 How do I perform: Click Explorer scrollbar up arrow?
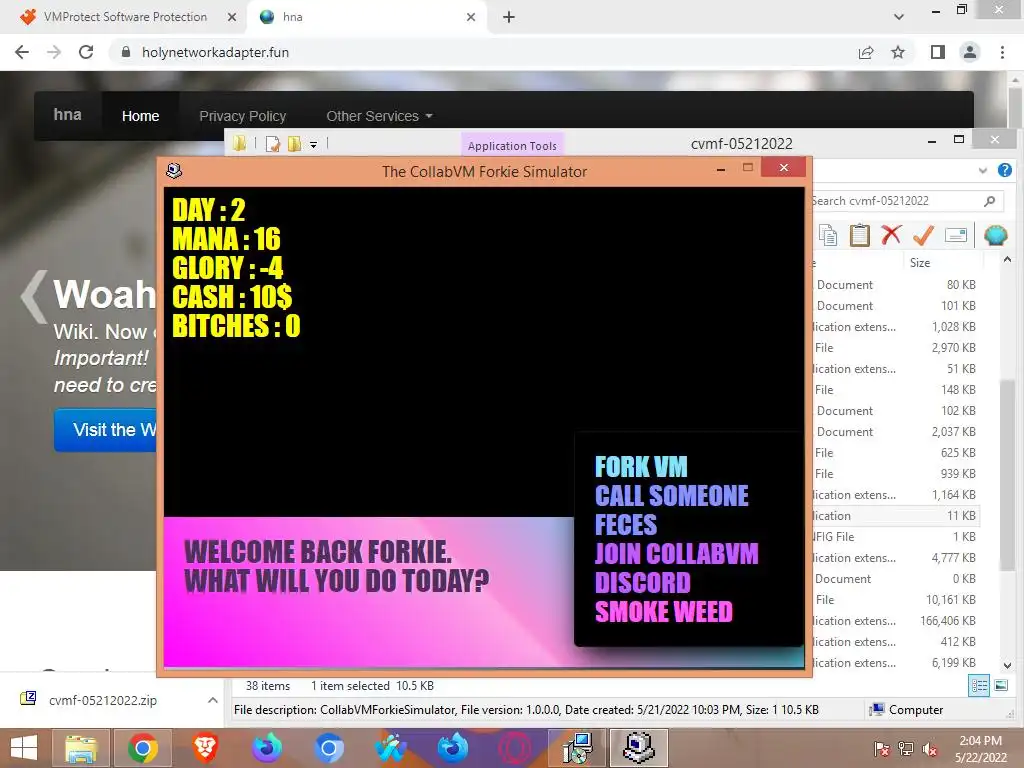pyautogui.click(x=1007, y=260)
